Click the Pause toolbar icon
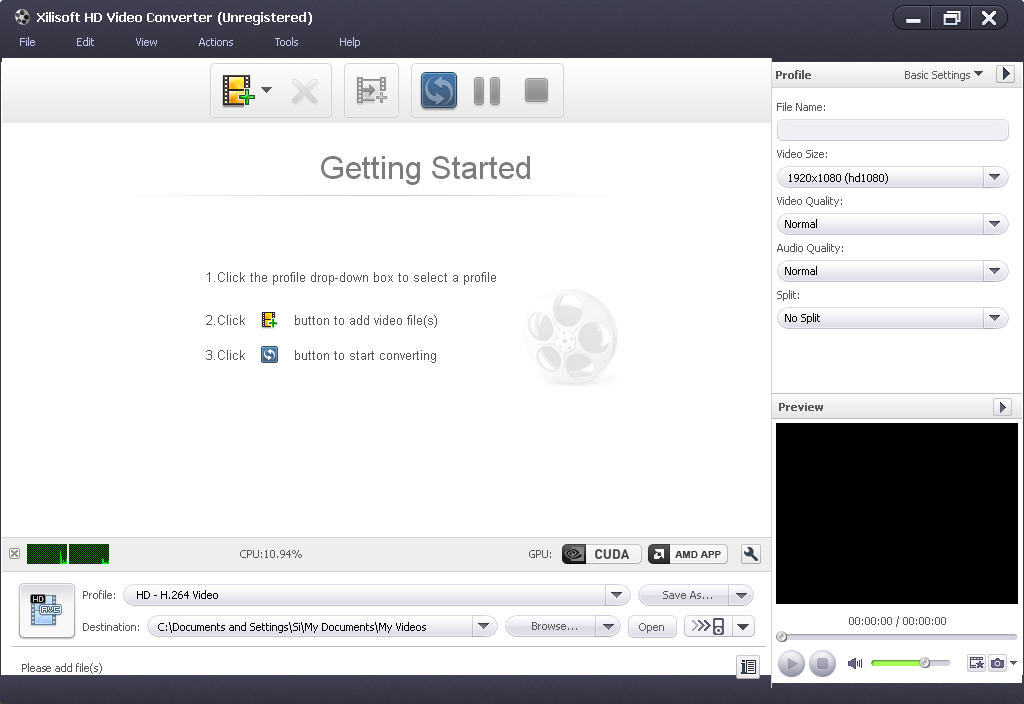1024x704 pixels. click(487, 91)
